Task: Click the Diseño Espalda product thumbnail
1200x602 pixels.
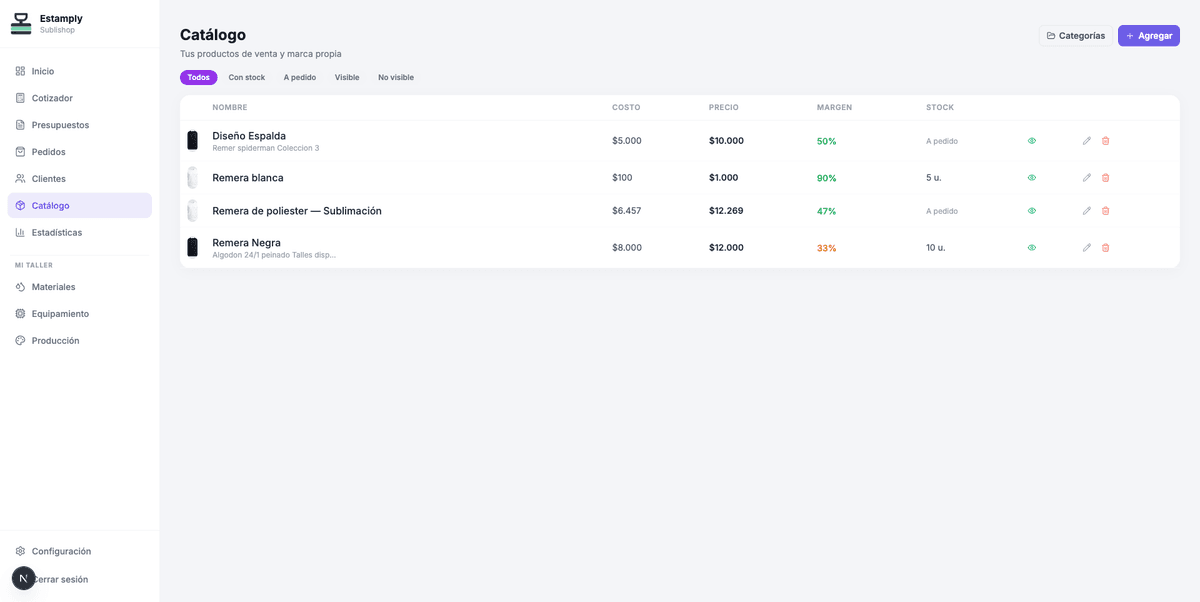Action: pyautogui.click(x=192, y=141)
